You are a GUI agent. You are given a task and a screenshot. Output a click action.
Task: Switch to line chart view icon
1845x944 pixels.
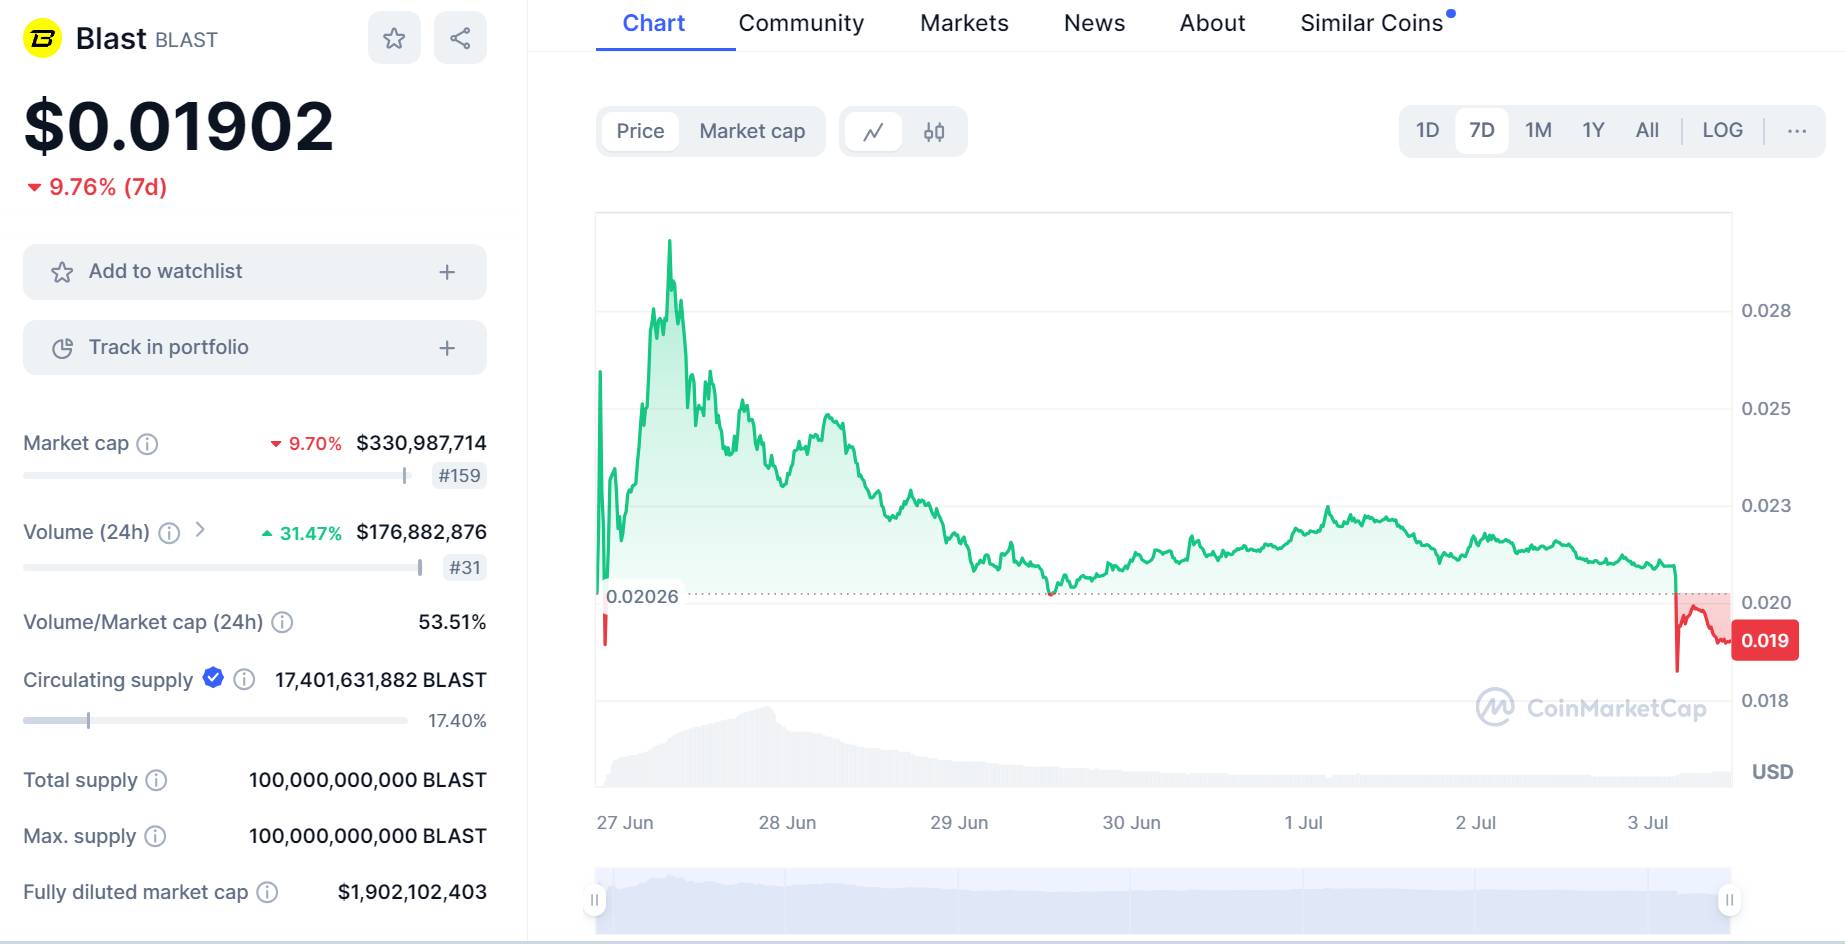click(x=873, y=132)
